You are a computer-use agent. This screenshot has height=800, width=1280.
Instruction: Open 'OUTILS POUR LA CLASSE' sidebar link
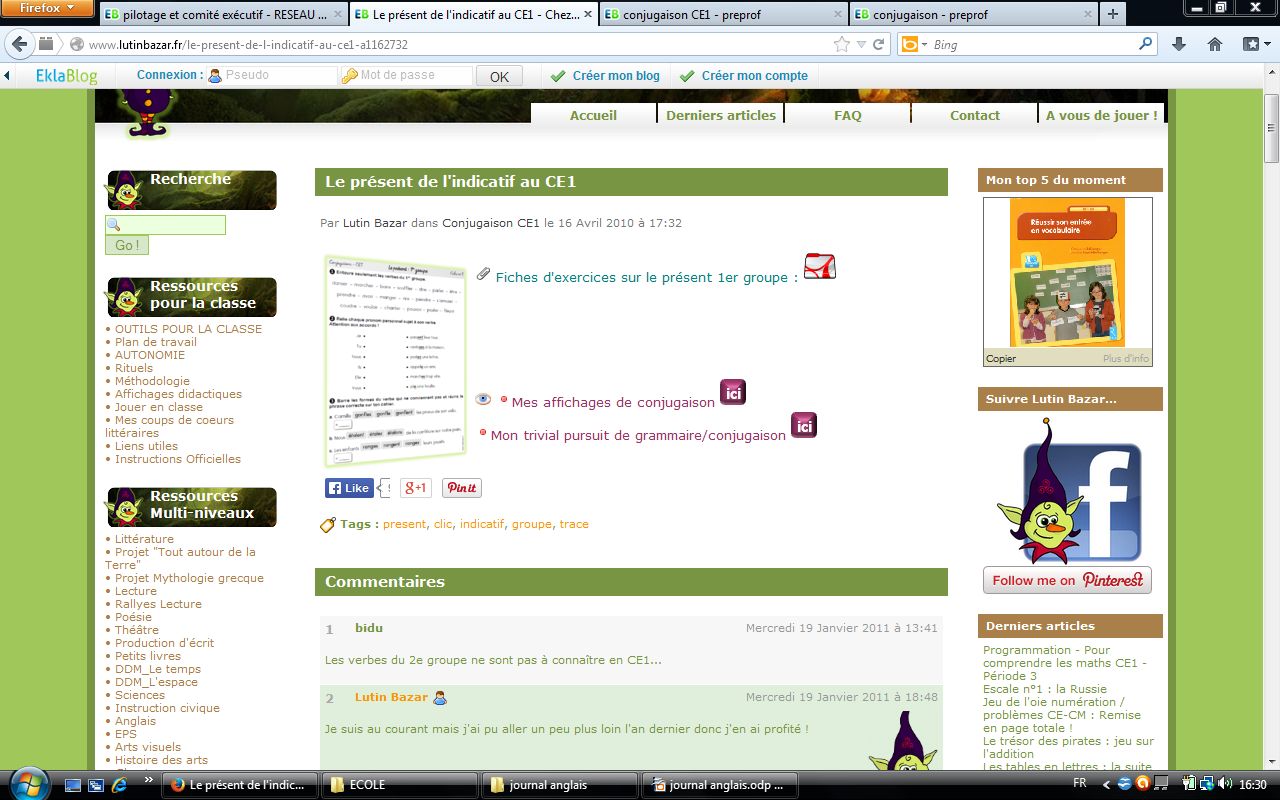click(188, 329)
